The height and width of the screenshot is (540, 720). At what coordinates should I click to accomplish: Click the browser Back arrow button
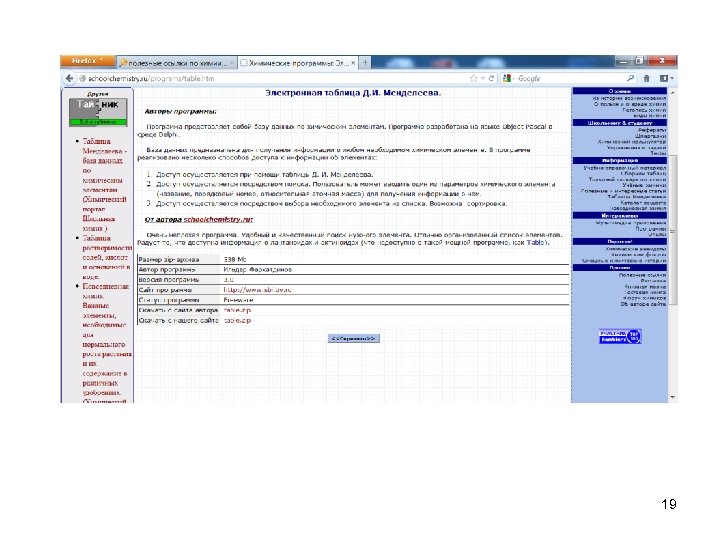[x=69, y=79]
